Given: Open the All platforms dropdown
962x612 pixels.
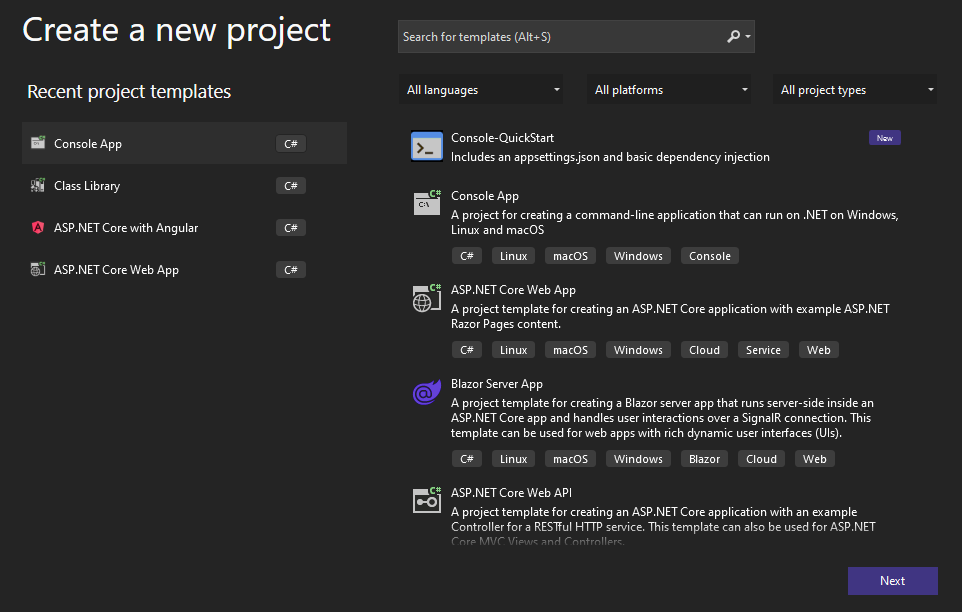Looking at the screenshot, I should tap(669, 90).
